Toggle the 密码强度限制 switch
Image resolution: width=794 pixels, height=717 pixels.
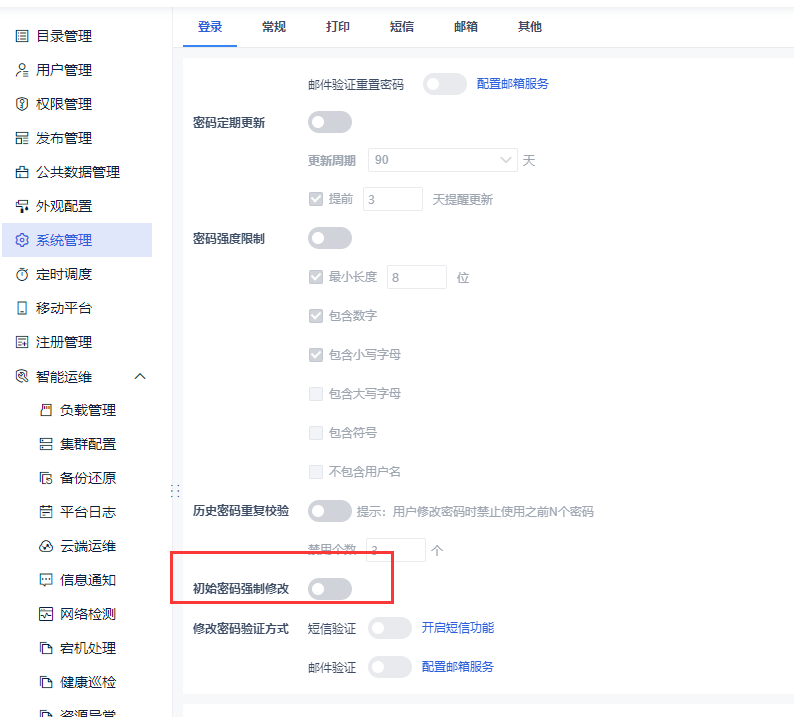[330, 238]
